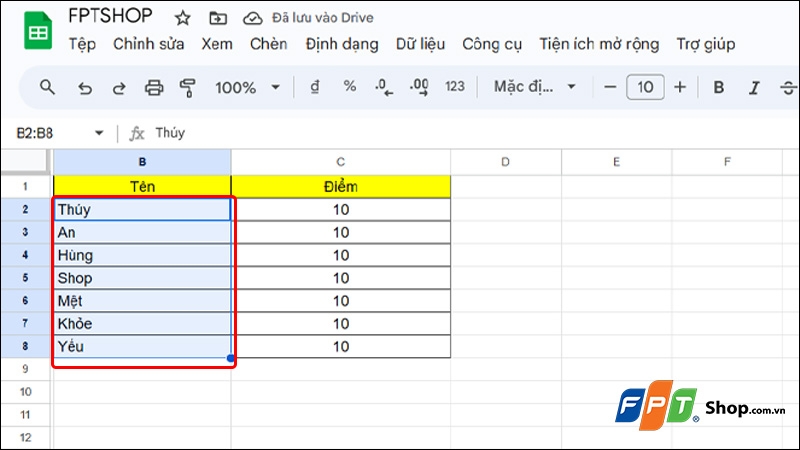Select row 9 header
The image size is (800, 450).
(x=25, y=369)
